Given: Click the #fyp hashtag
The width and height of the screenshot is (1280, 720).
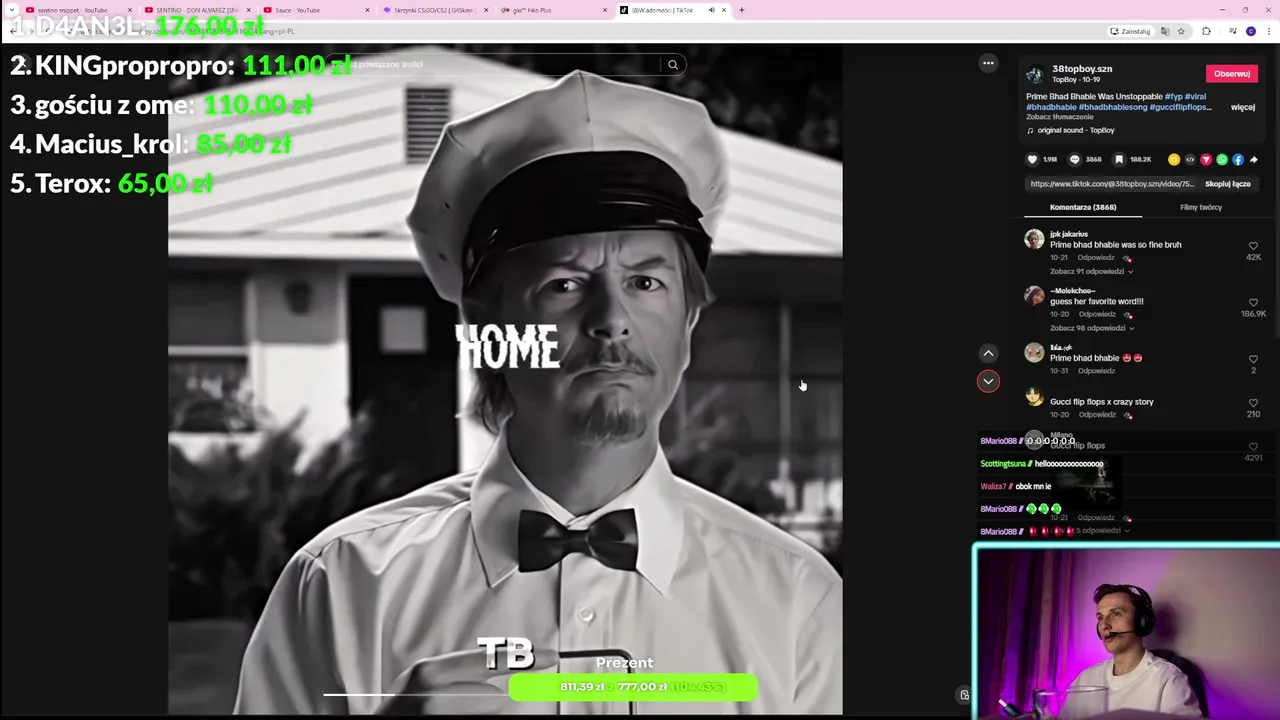Looking at the screenshot, I should point(1173,97).
